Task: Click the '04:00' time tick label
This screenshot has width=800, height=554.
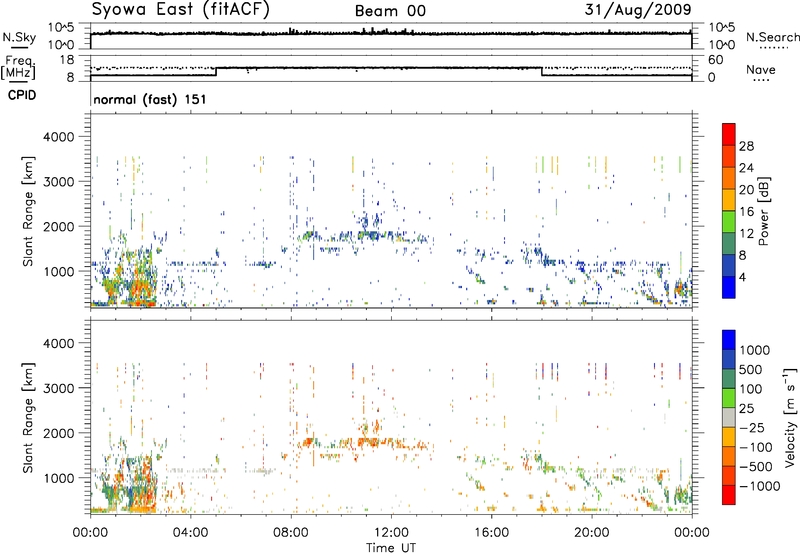Action: coord(190,533)
